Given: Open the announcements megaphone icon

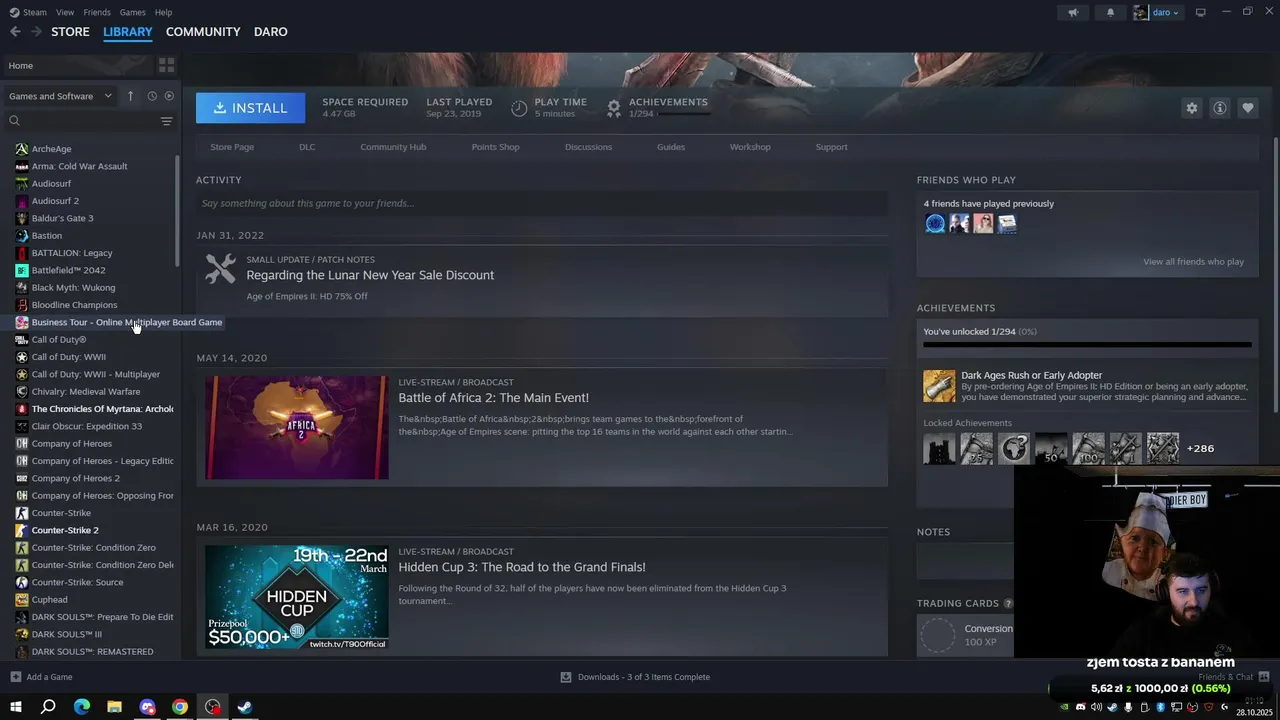Looking at the screenshot, I should click(1073, 12).
